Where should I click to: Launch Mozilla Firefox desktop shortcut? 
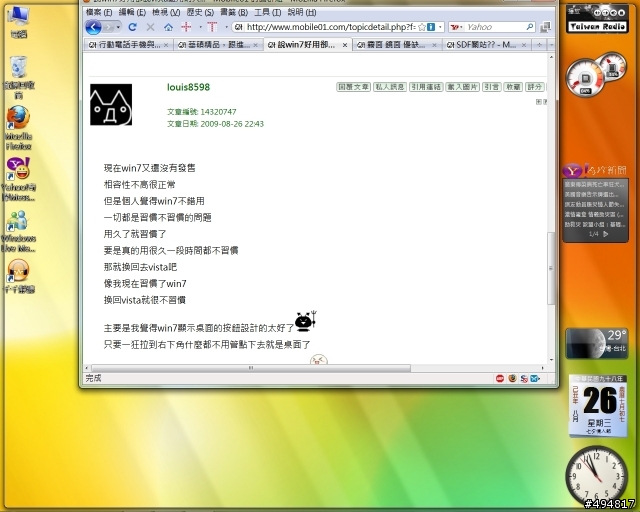pyautogui.click(x=19, y=128)
